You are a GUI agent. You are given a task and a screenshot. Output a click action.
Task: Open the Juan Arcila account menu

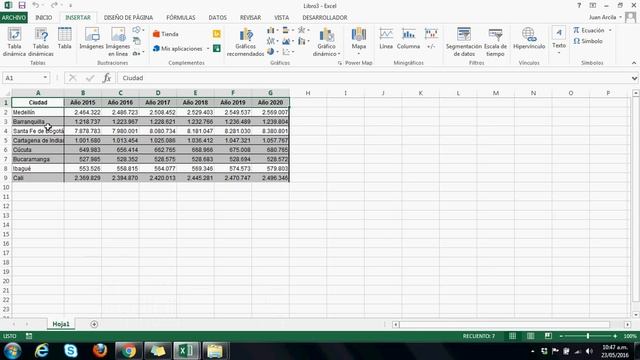click(605, 17)
